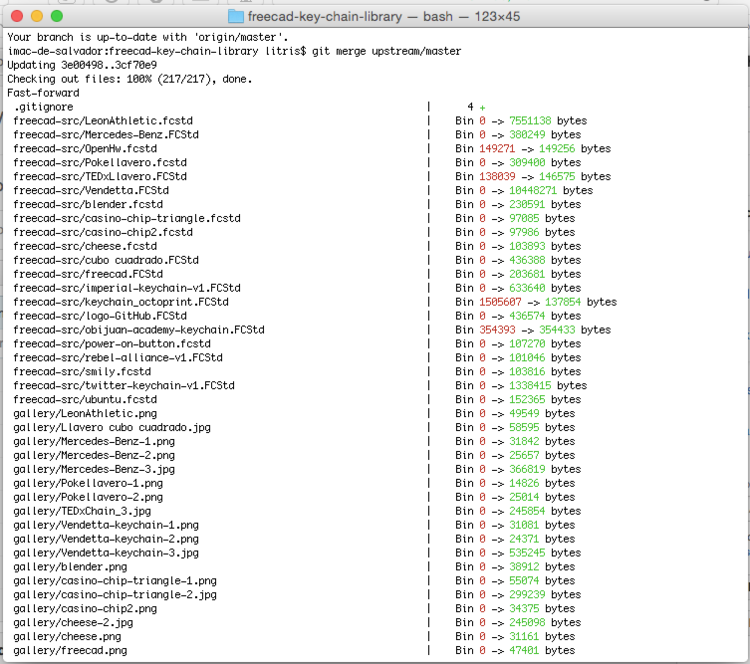
Task: Close the Terminal window with red button
Action: [x=17, y=17]
